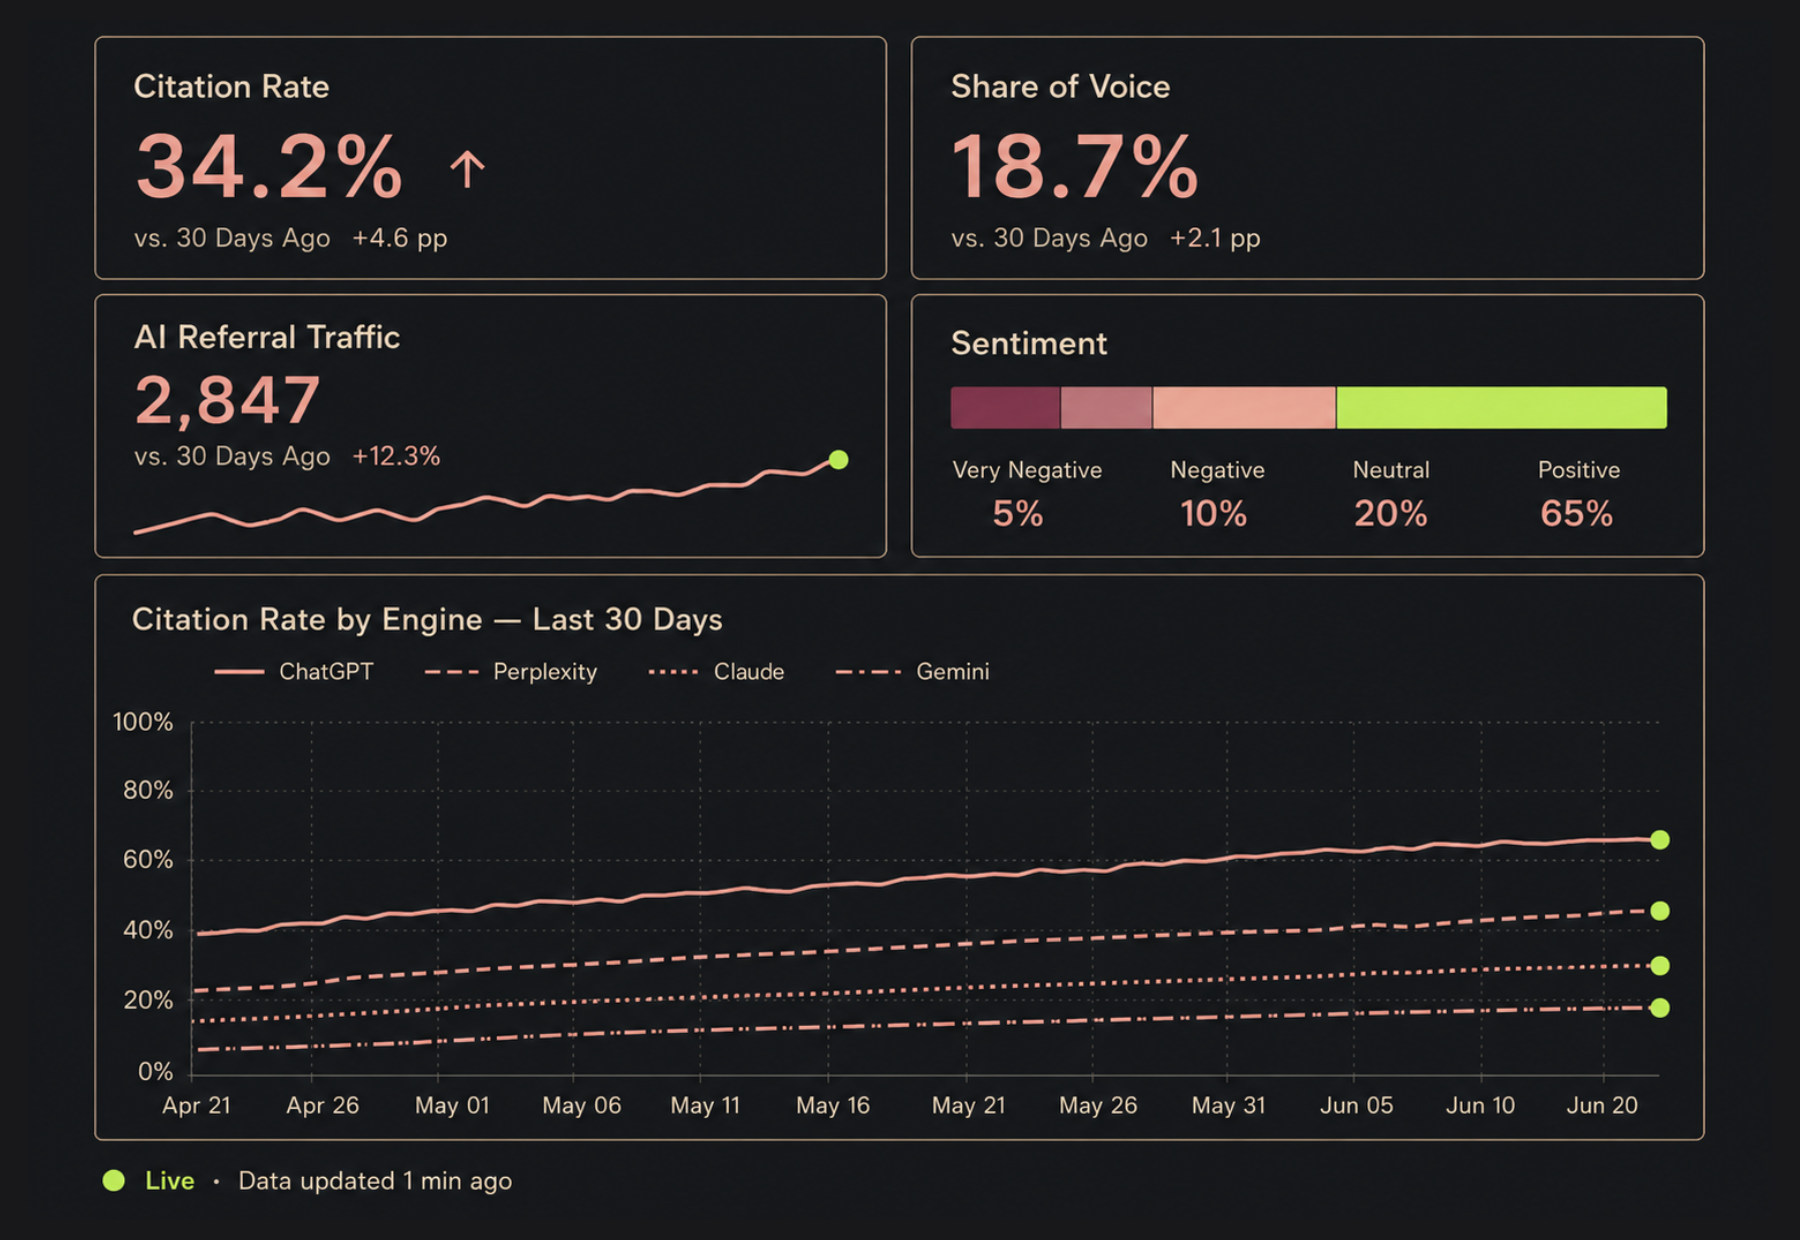Click the 0% y-axis label

point(155,1072)
